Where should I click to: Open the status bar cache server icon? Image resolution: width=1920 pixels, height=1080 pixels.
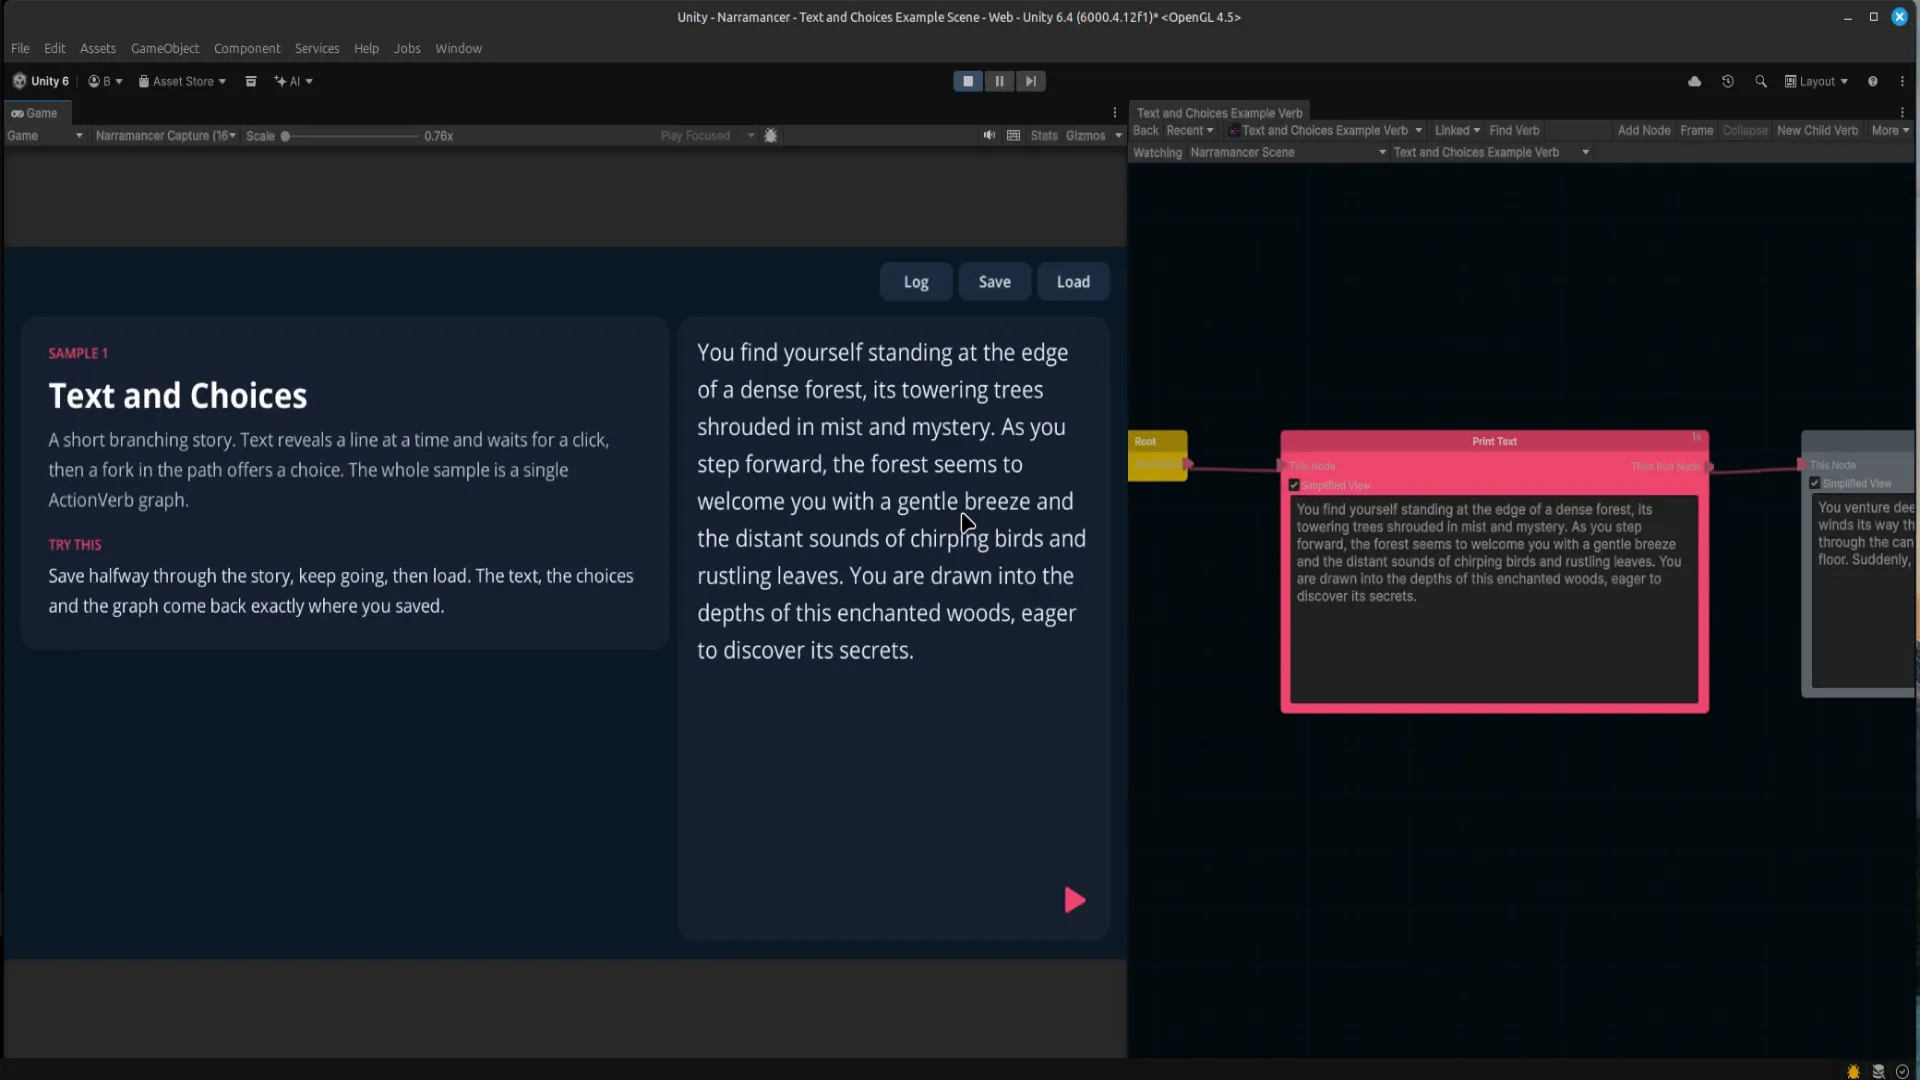tap(1878, 1071)
